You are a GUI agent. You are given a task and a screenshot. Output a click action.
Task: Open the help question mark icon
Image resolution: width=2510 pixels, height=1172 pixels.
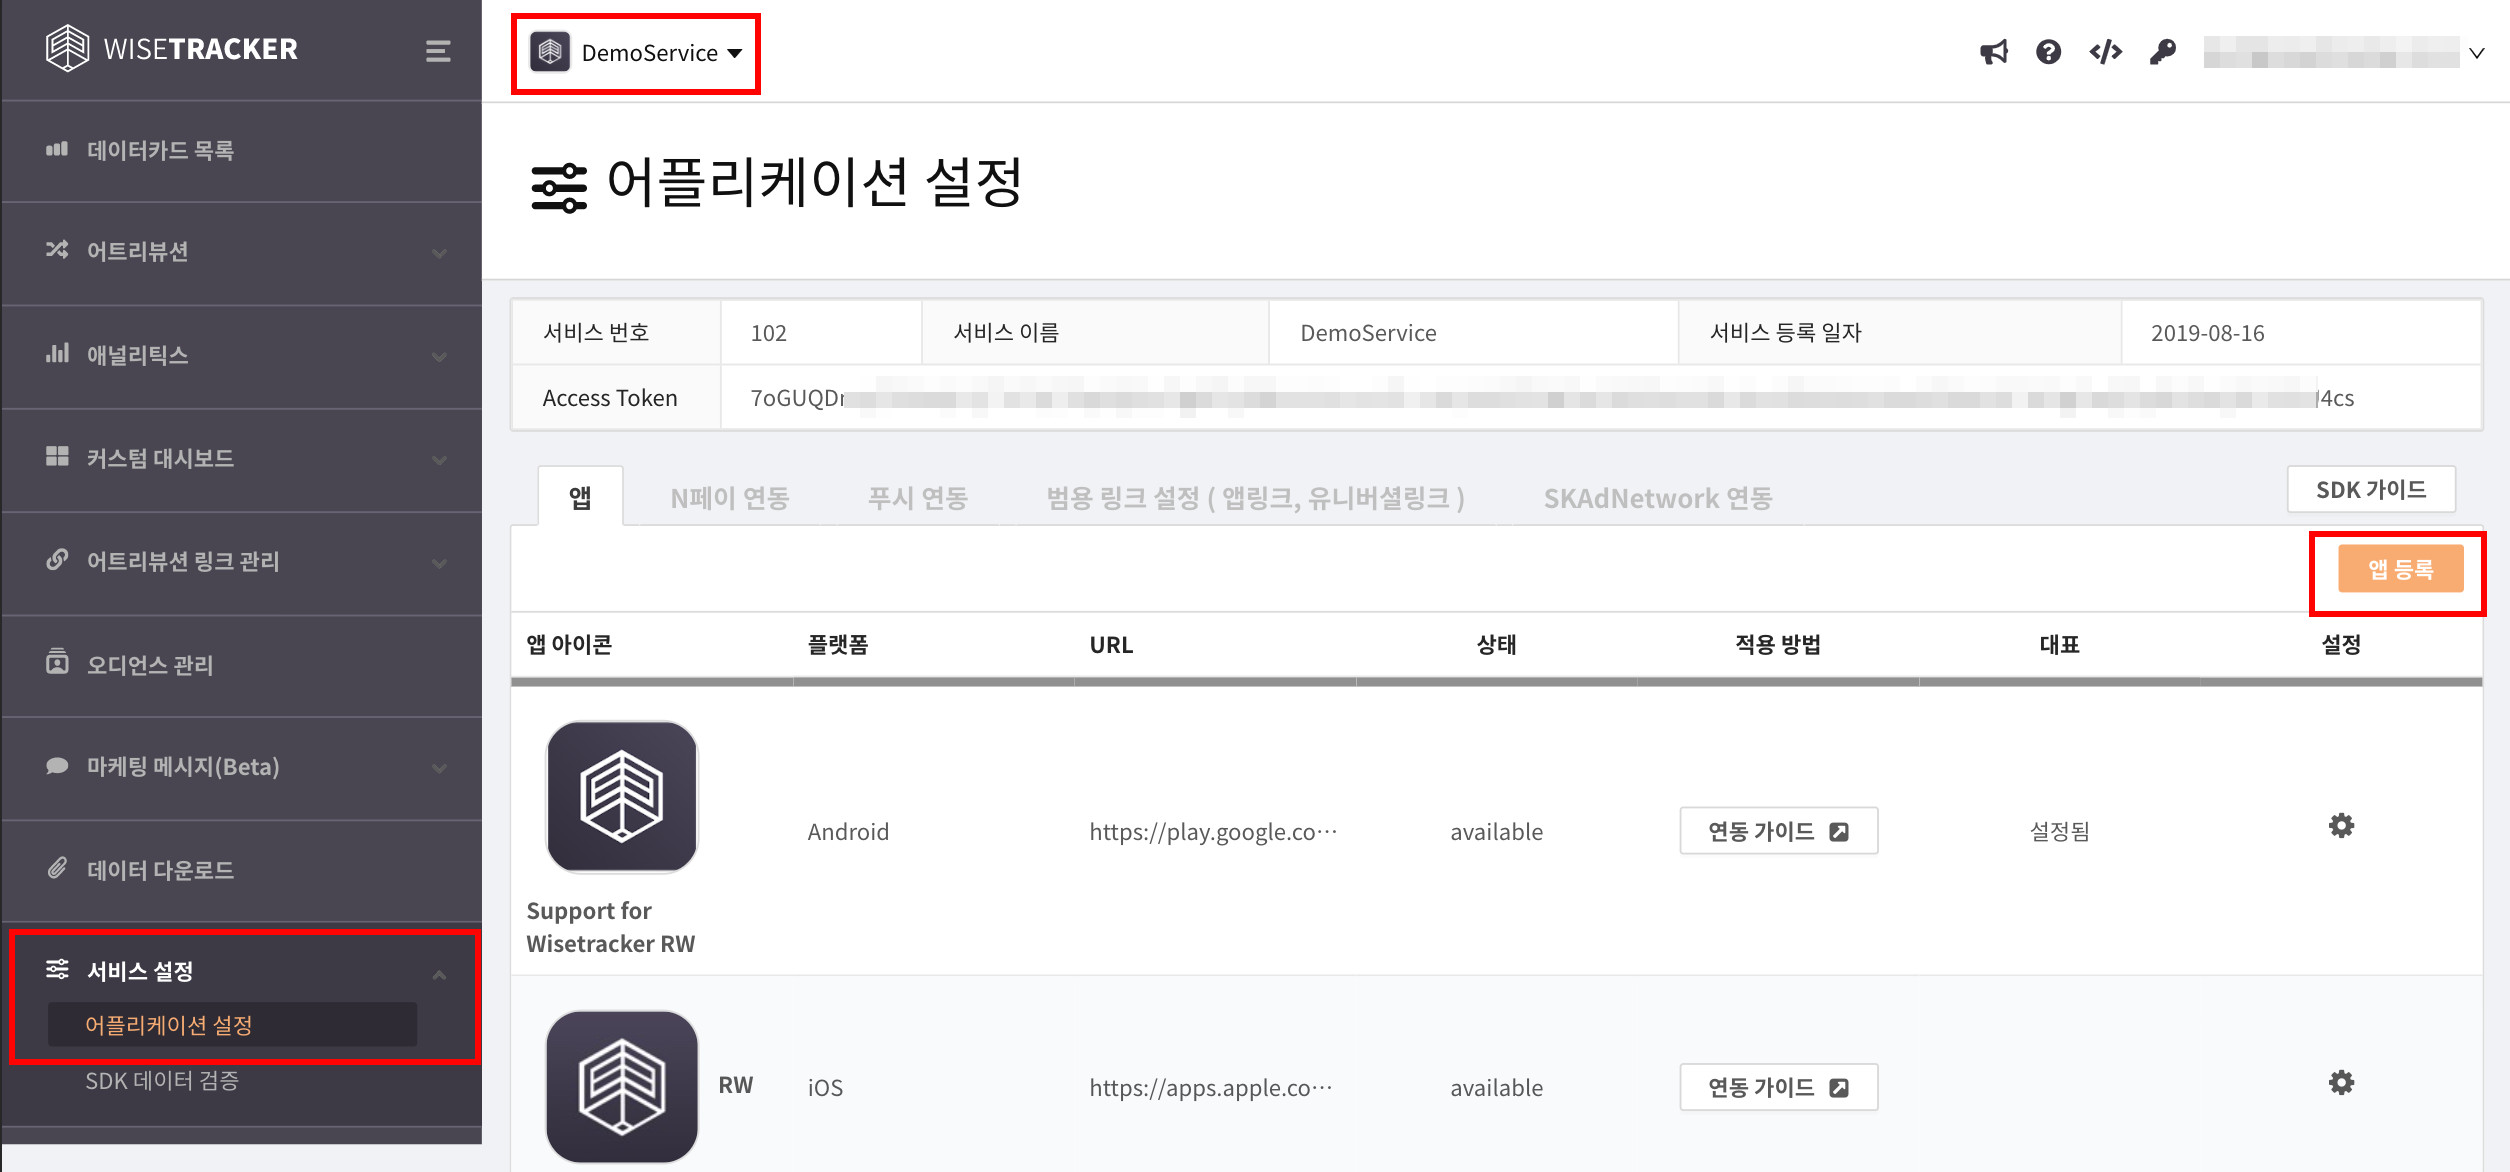[2048, 52]
